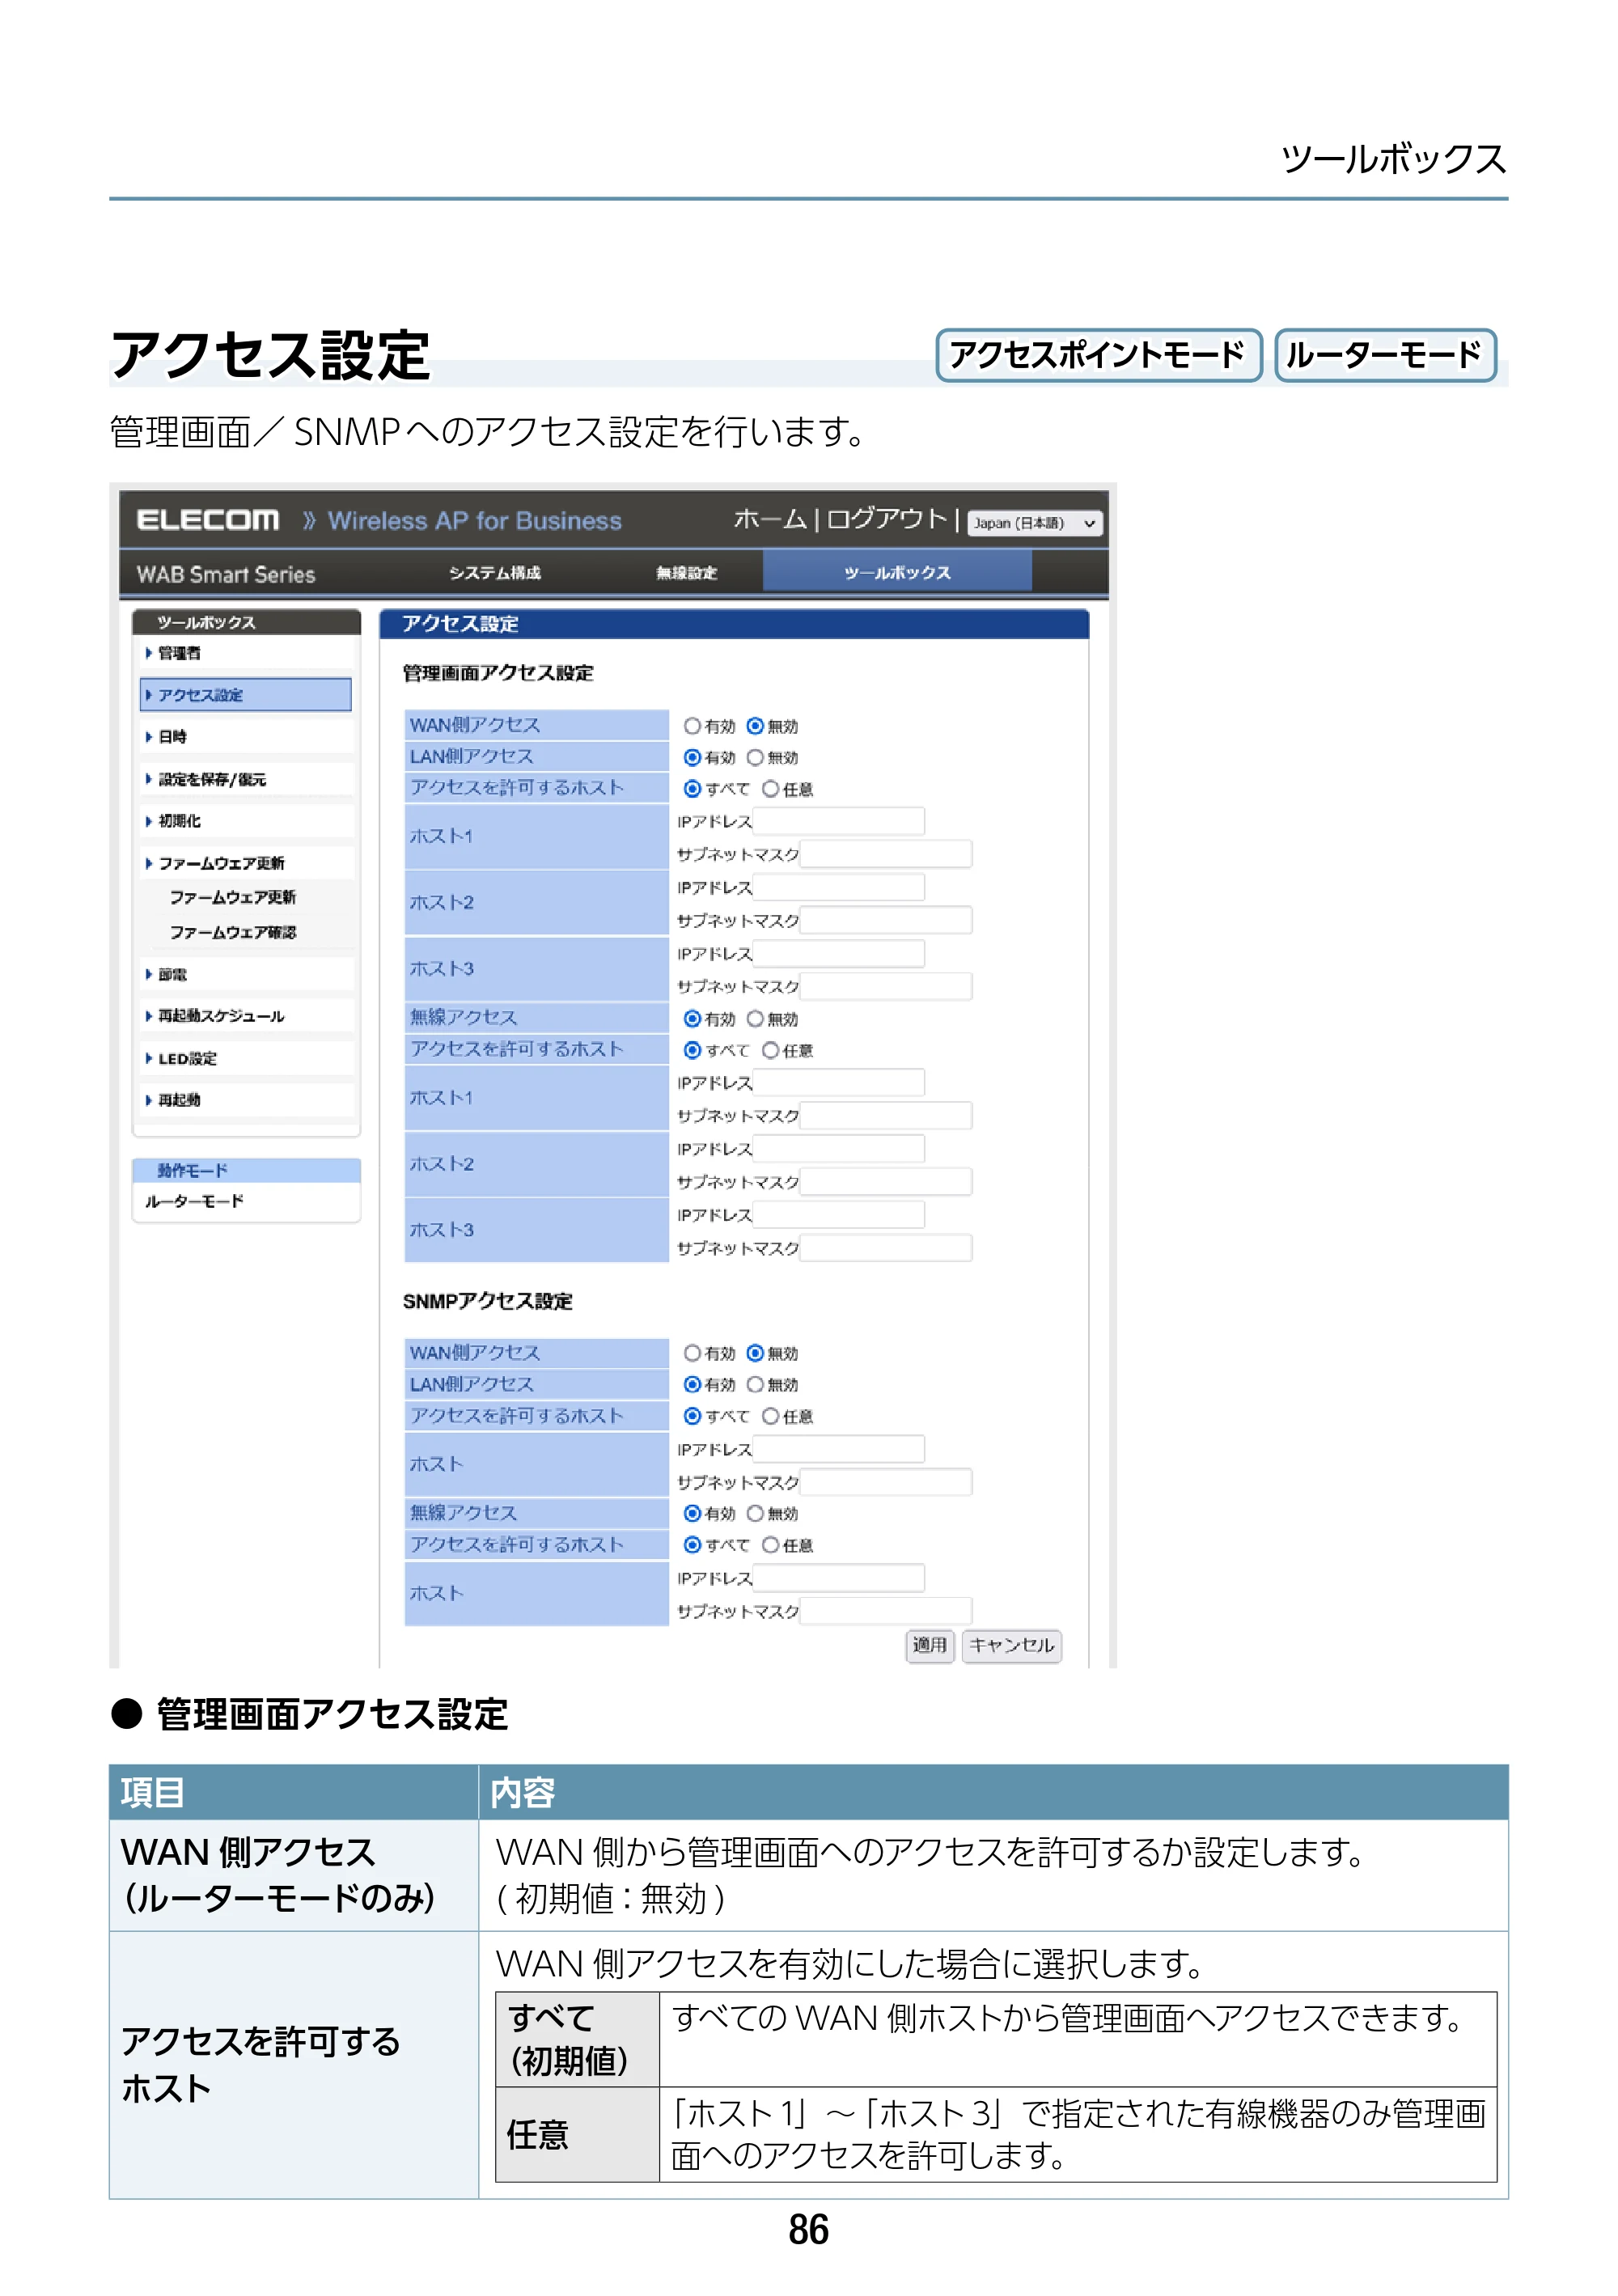Choose 任意 for SNMP wired allowed host

770,1416
